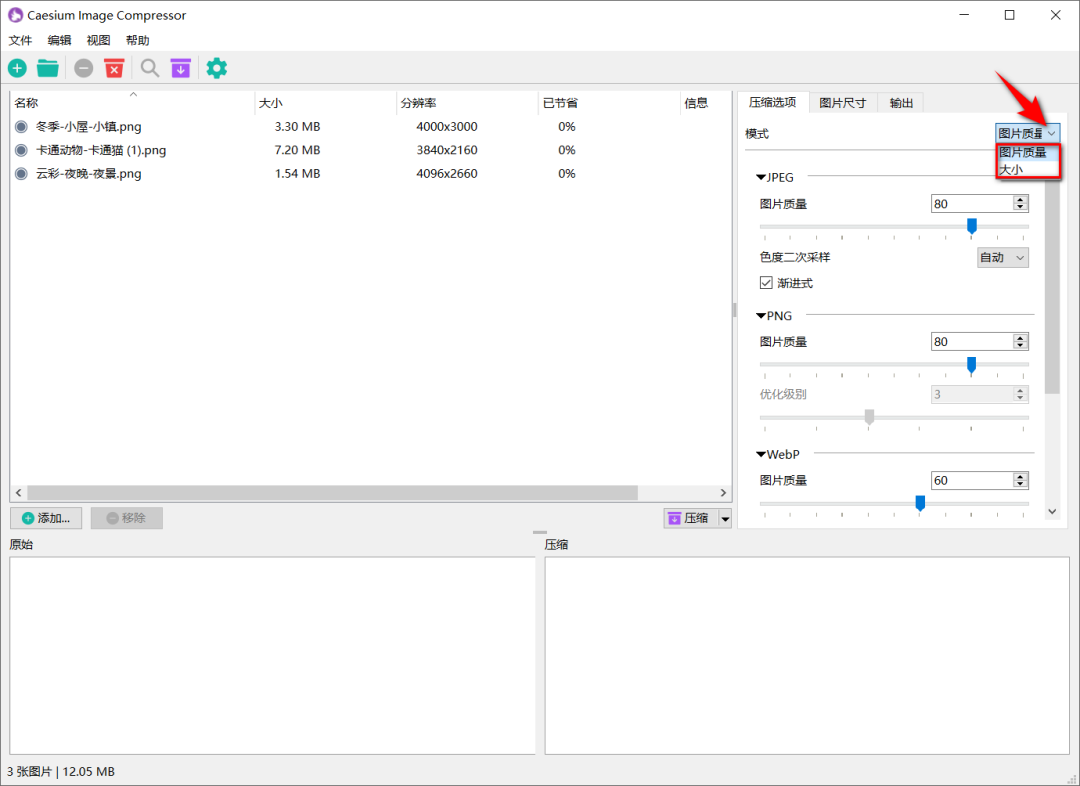The width and height of the screenshot is (1080, 786).
Task: Click down arrow of options panel scrollbar
Action: pos(1052,511)
